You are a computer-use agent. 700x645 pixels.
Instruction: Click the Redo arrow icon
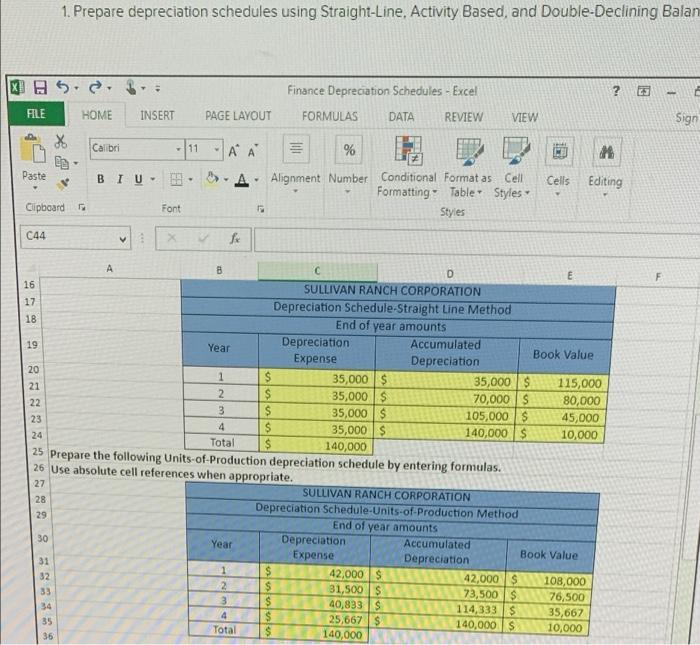pyautogui.click(x=95, y=87)
